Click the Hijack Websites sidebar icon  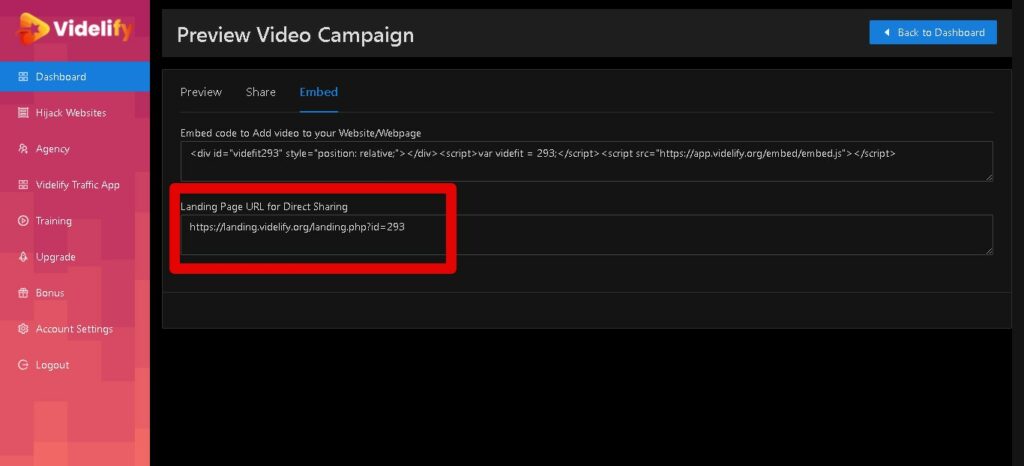coord(23,113)
